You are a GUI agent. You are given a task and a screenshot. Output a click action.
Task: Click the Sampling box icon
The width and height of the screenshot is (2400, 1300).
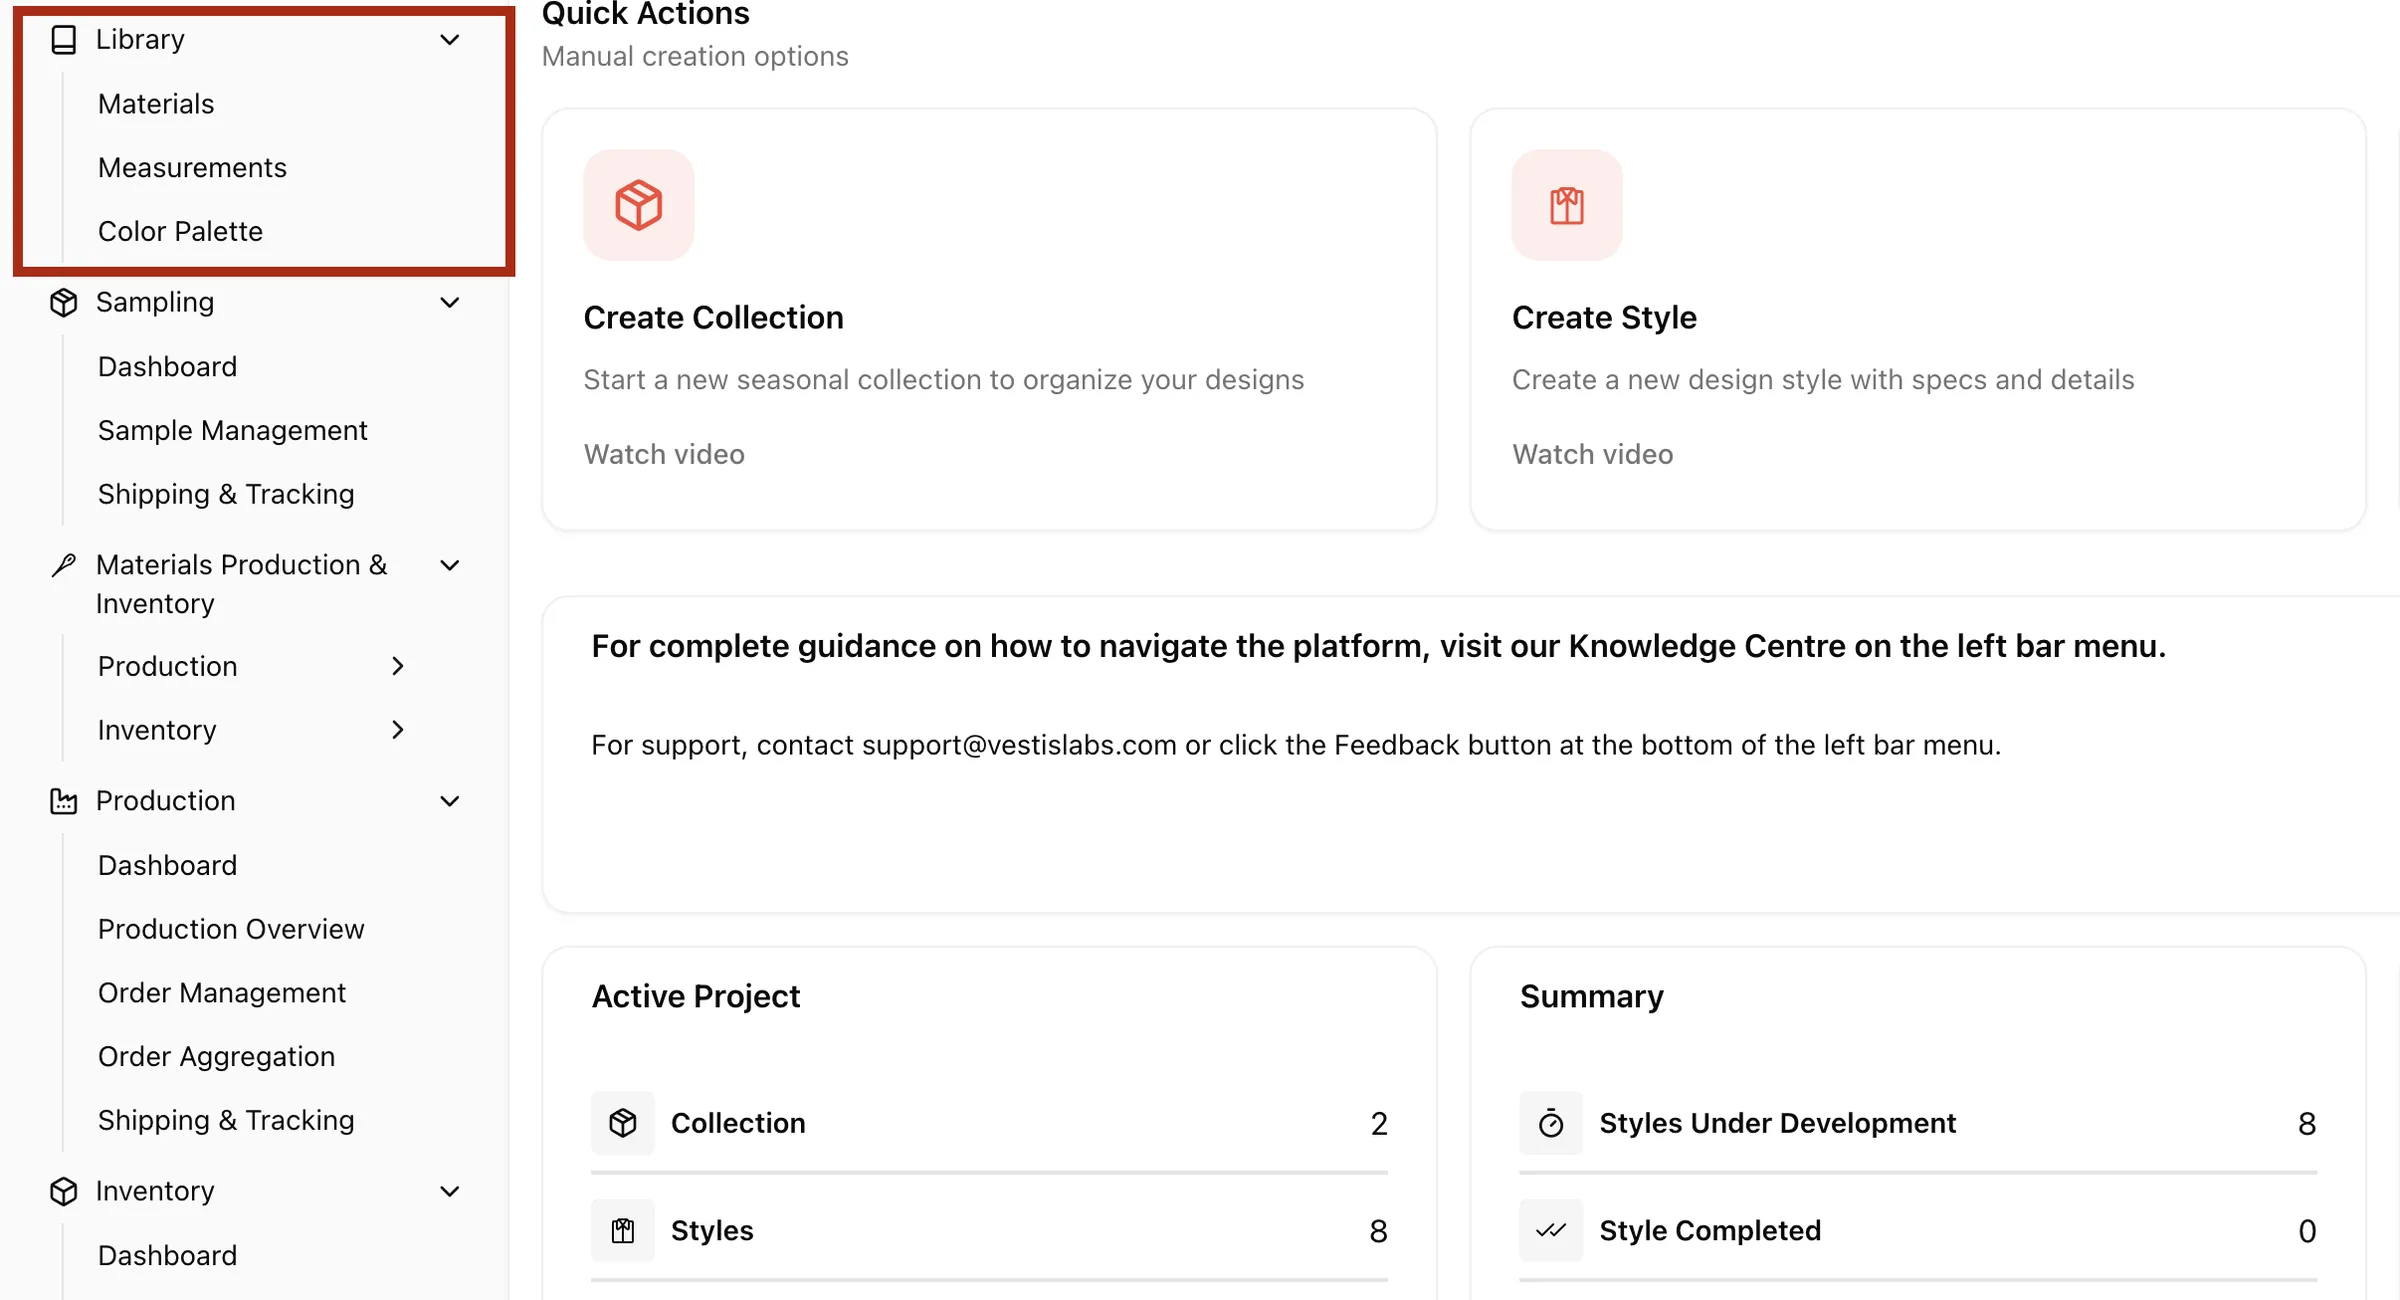(64, 303)
